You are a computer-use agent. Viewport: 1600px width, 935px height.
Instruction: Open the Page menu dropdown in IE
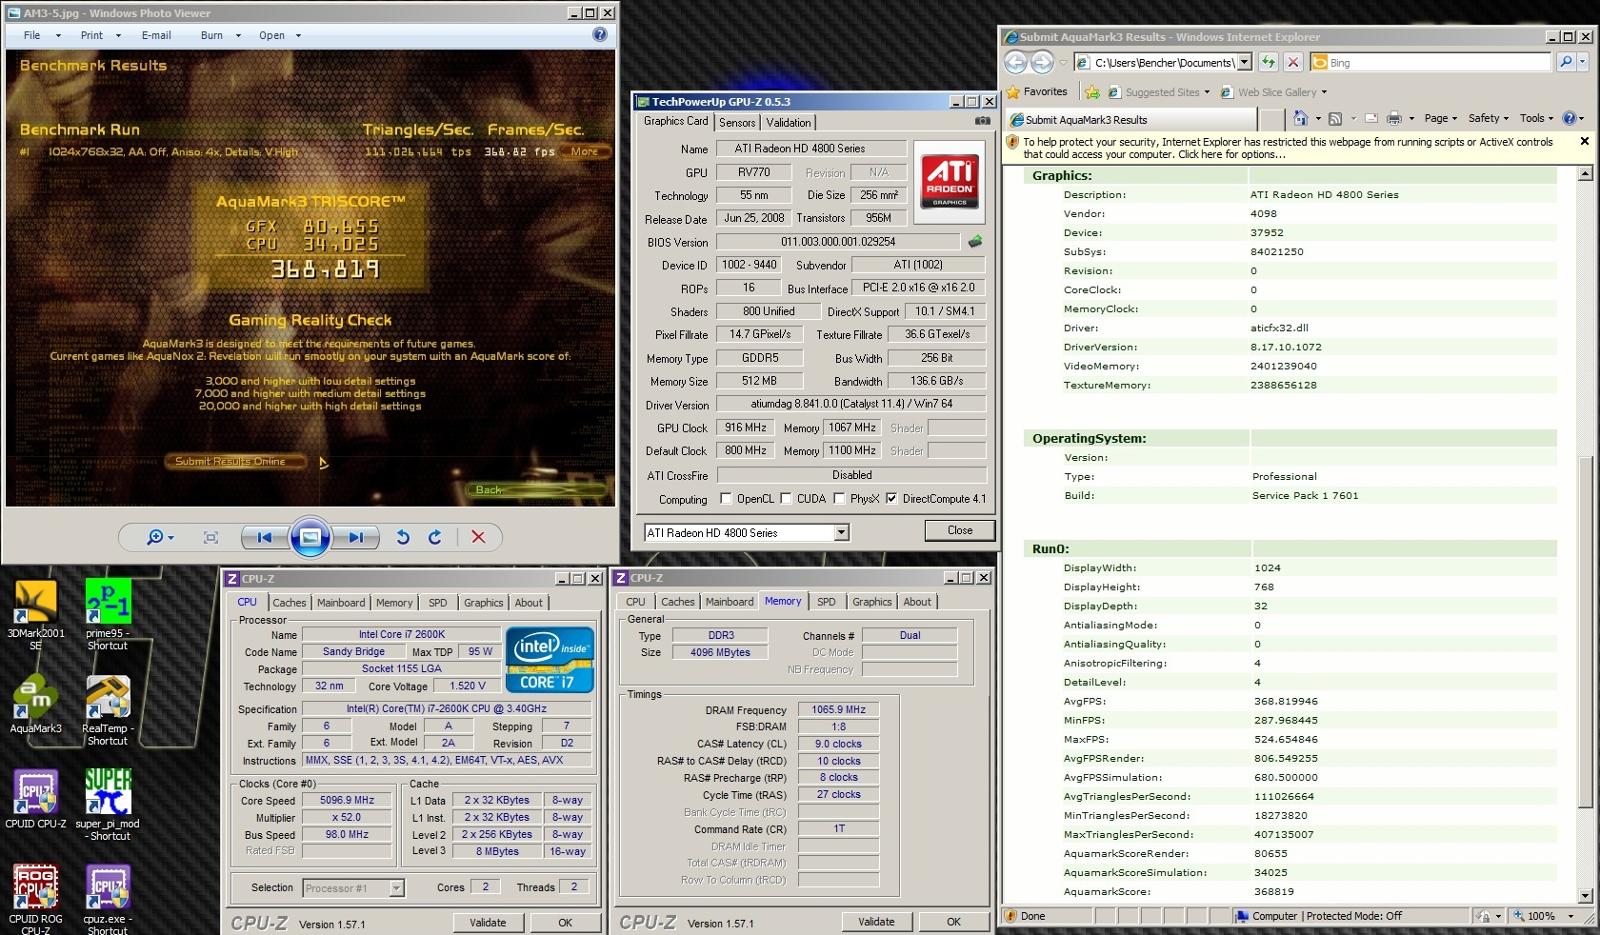1440,118
